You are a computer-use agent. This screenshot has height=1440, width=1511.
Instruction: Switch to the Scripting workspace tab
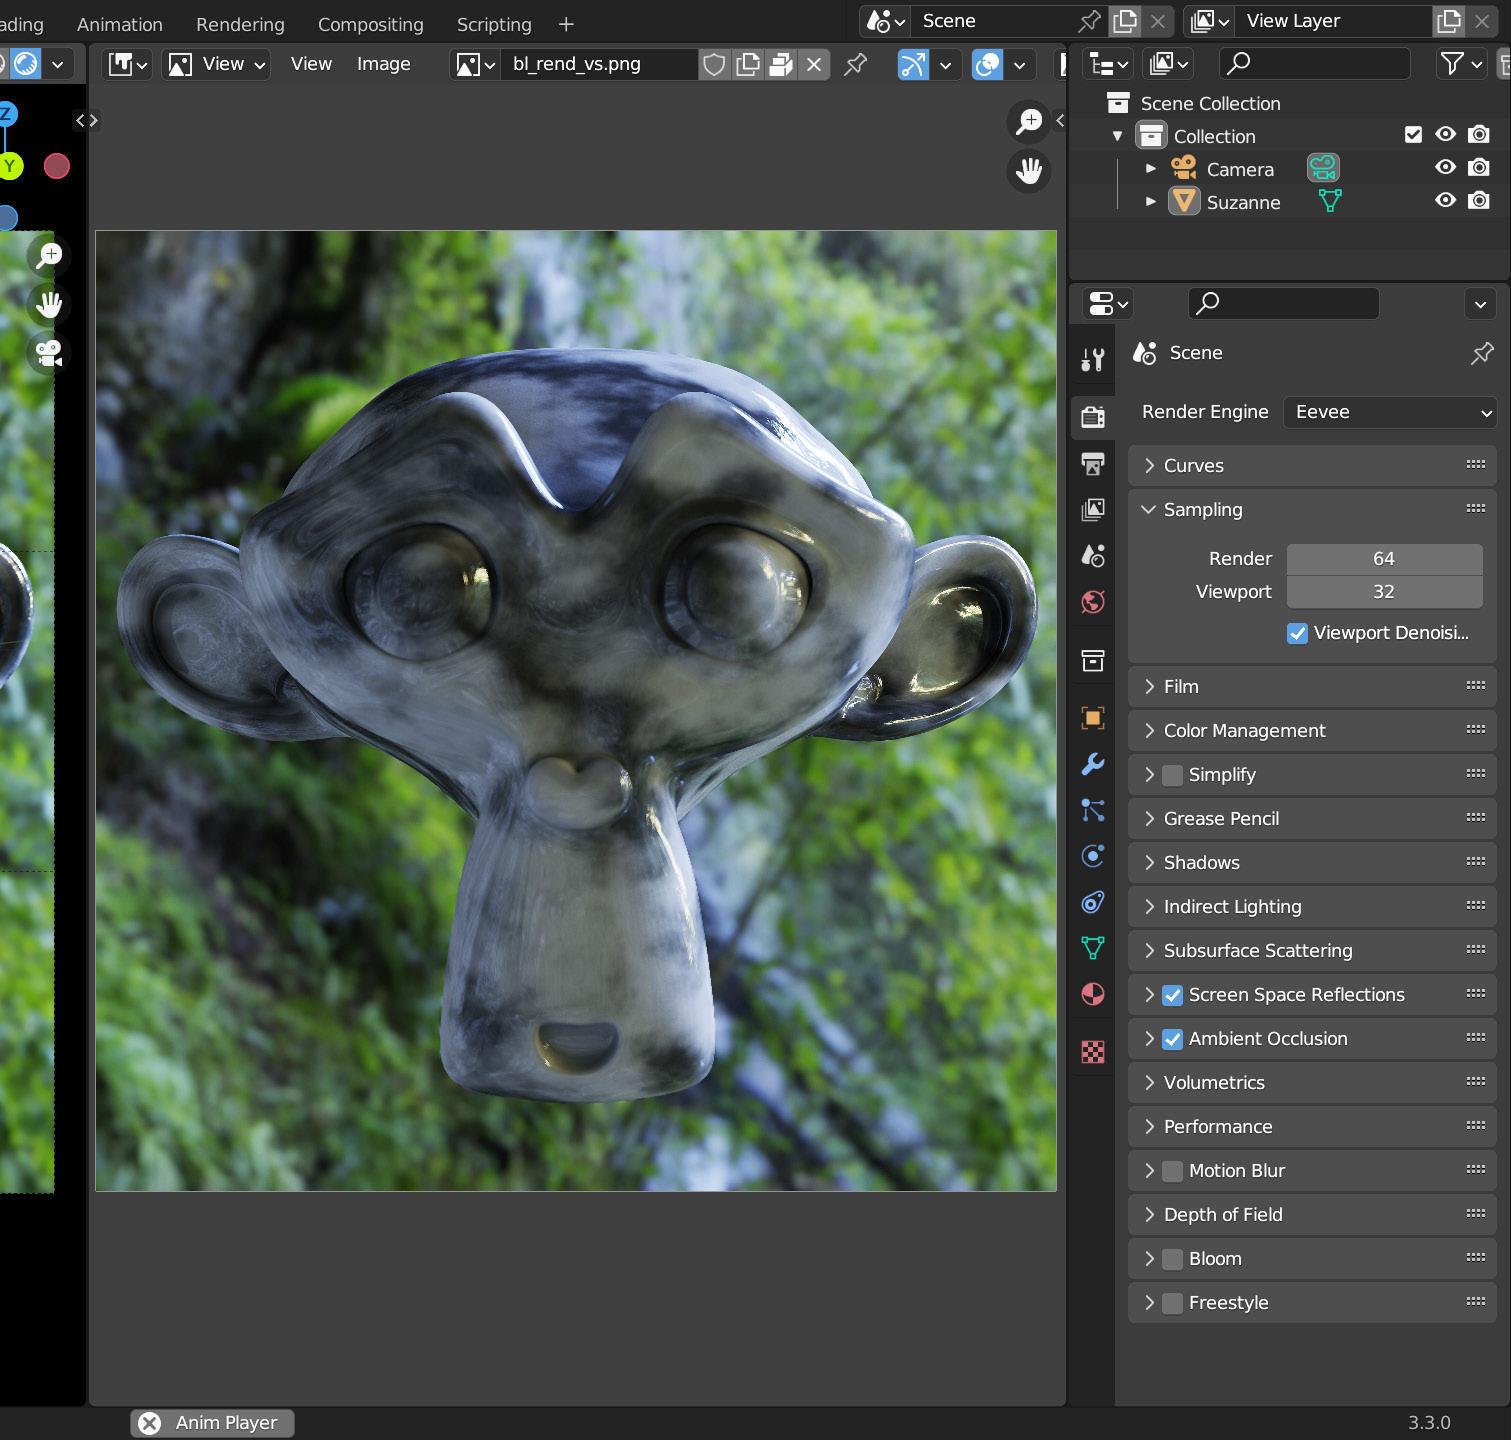pyautogui.click(x=493, y=24)
